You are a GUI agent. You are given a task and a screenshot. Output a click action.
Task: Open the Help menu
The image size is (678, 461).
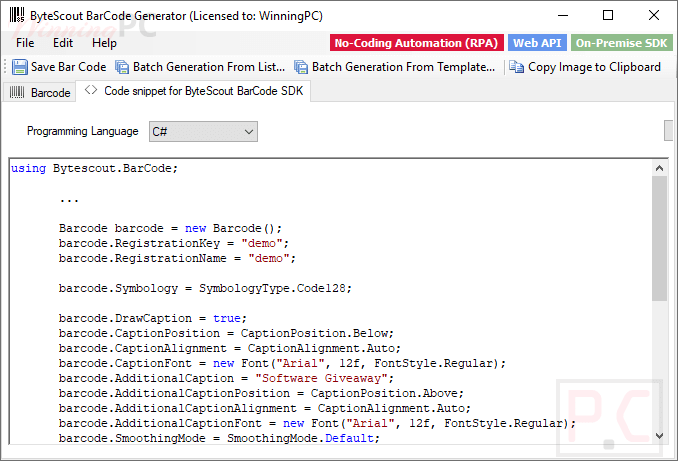[x=104, y=43]
